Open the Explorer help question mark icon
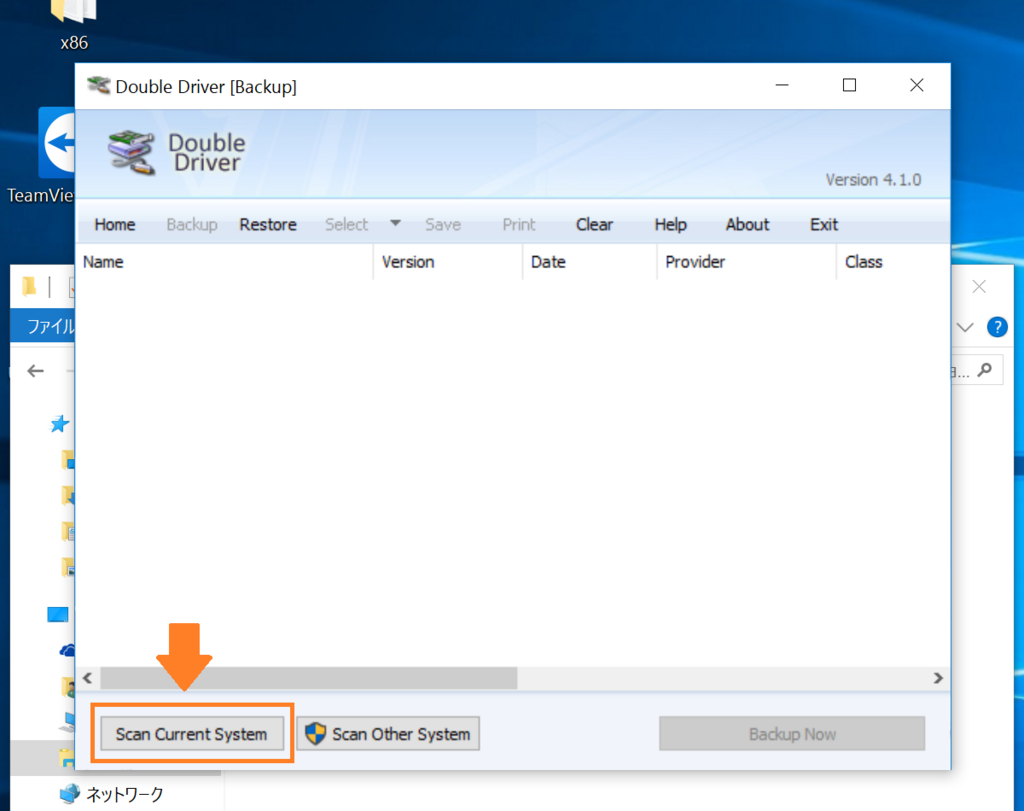The image size is (1024, 811). point(997,326)
